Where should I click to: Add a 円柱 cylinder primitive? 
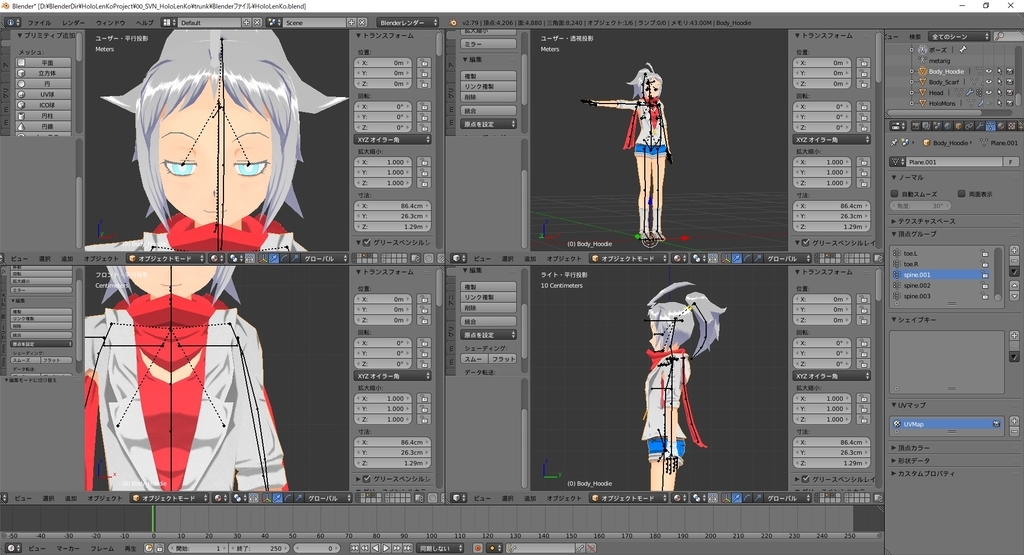44,116
